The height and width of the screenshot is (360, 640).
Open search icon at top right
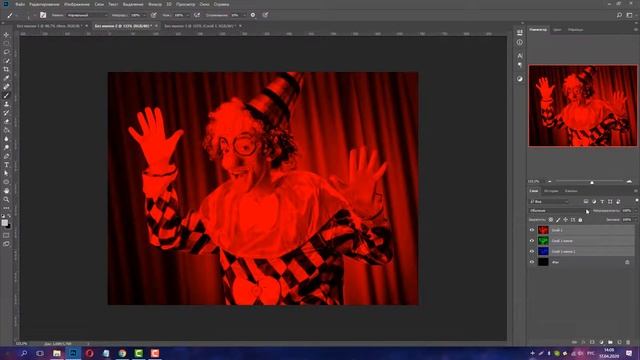click(x=619, y=15)
